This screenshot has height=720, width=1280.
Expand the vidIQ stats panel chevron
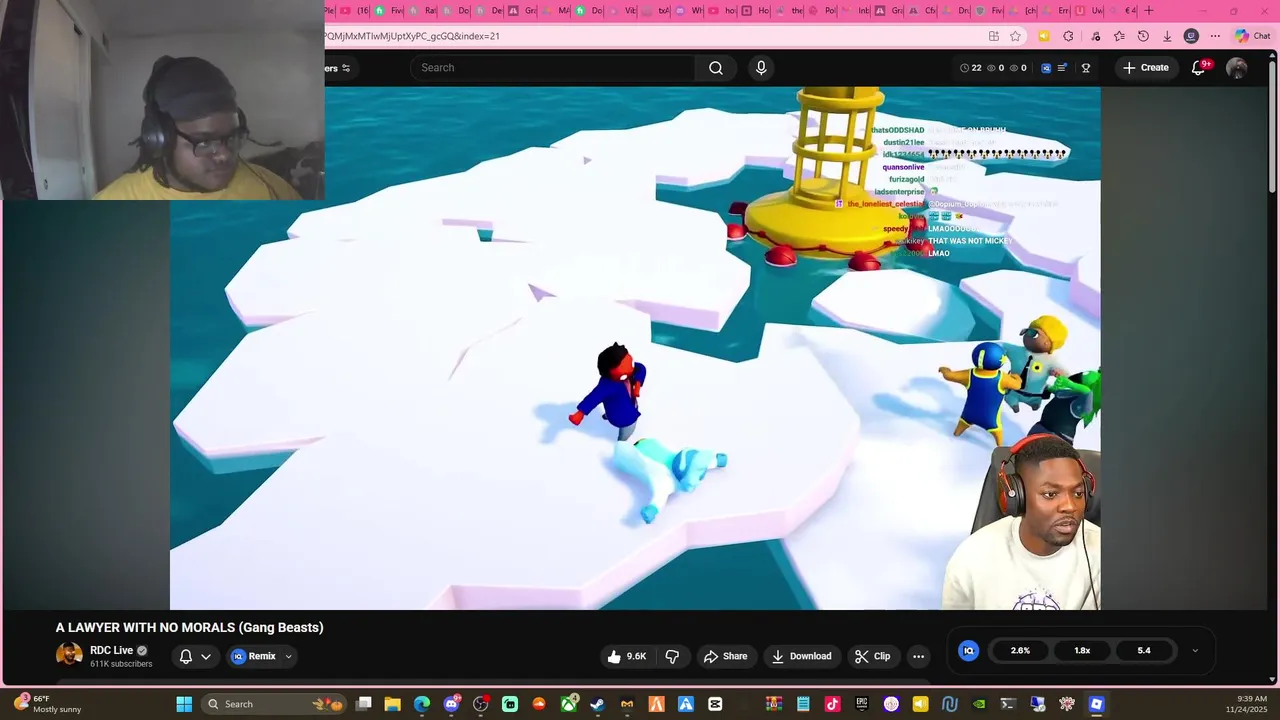click(1195, 650)
